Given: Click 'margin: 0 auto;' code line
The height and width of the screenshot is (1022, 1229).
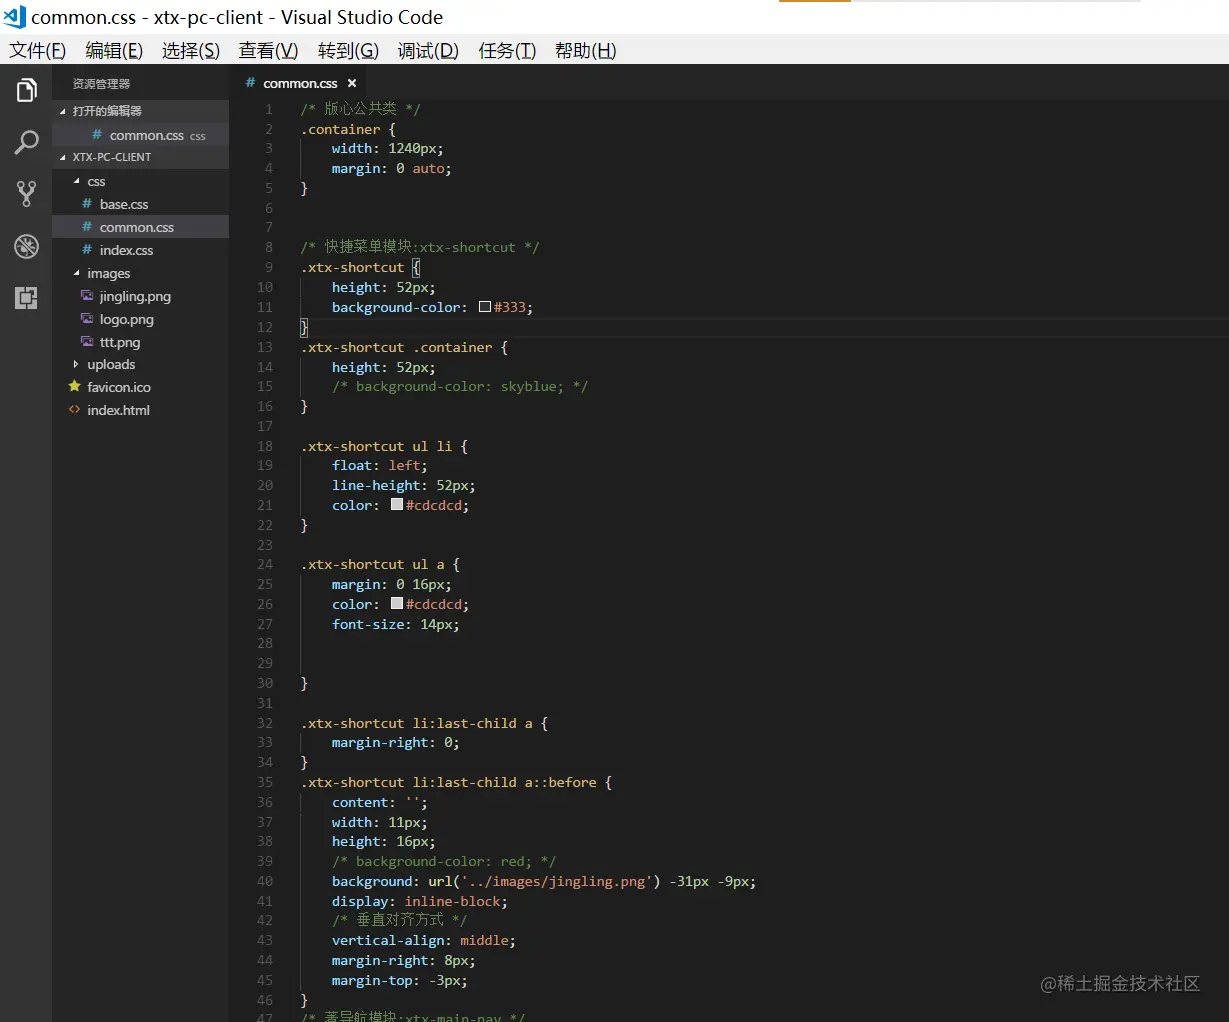Looking at the screenshot, I should pyautogui.click(x=392, y=168).
